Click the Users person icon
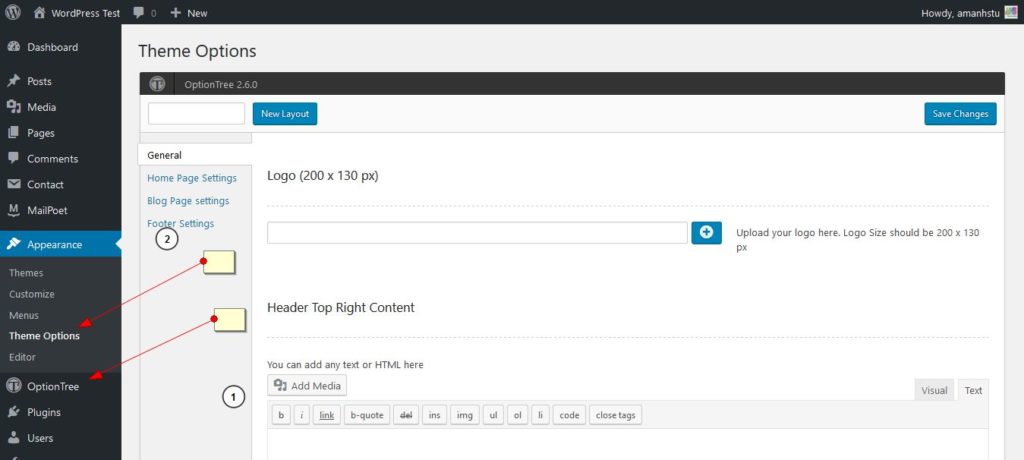Screen dimensions: 1024x460 coord(14,438)
